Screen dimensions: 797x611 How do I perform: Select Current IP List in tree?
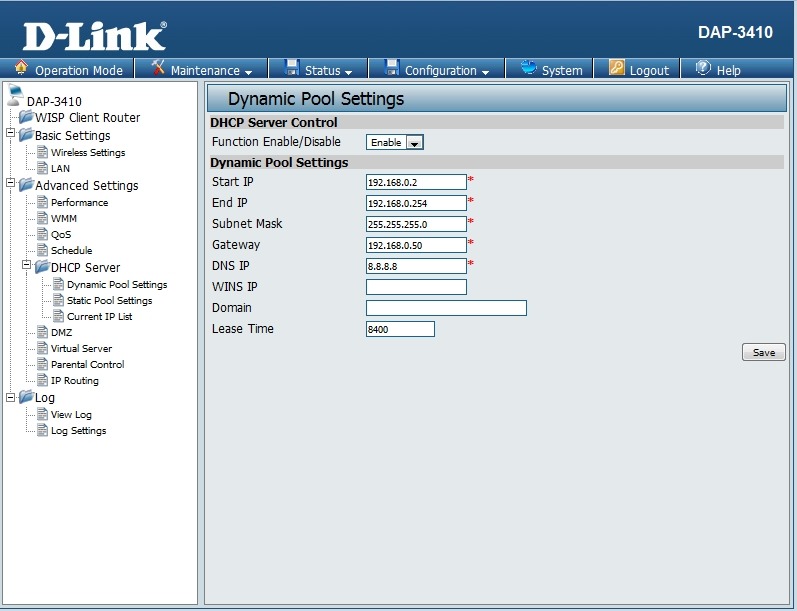point(99,317)
